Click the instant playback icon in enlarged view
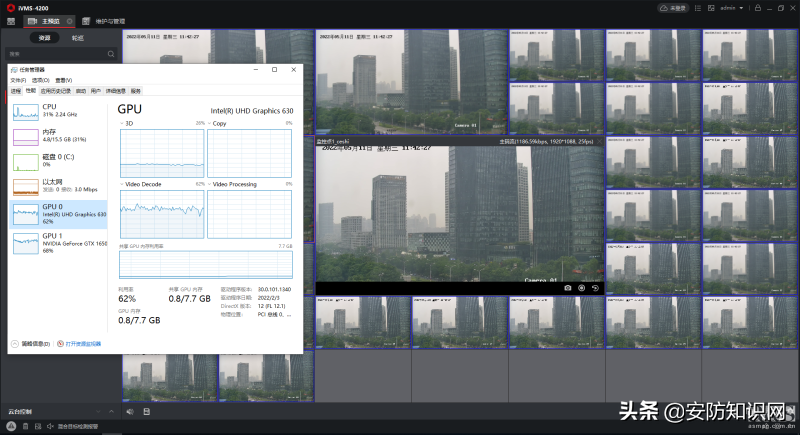Image resolution: width=800 pixels, height=435 pixels. pyautogui.click(x=595, y=288)
